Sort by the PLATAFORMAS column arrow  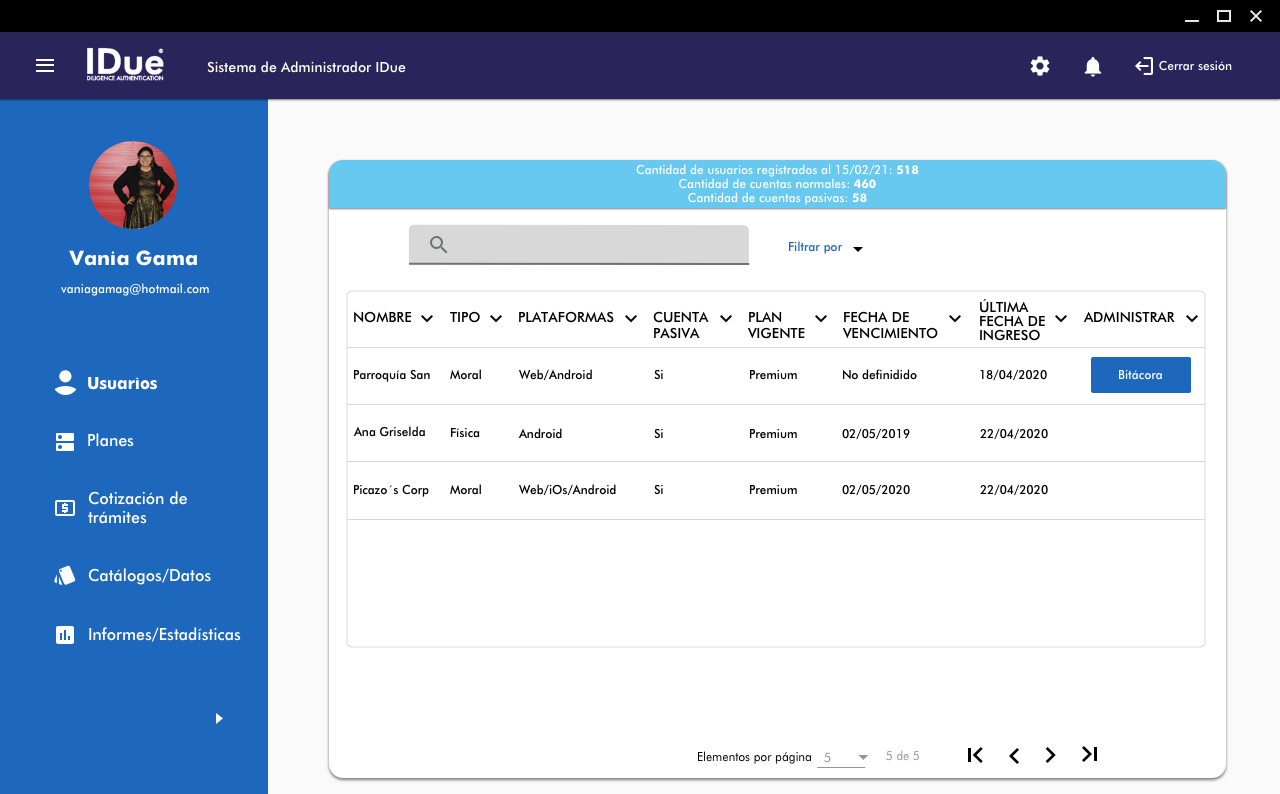click(631, 319)
